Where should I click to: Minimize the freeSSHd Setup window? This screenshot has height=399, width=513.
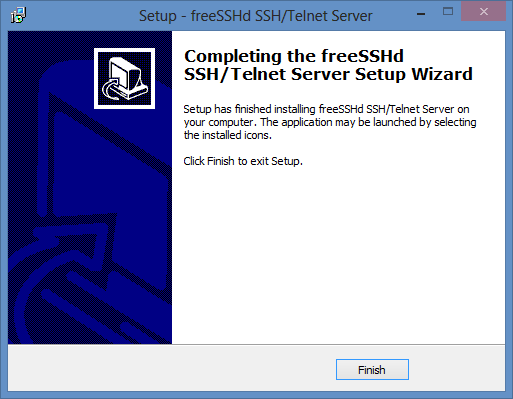click(421, 14)
